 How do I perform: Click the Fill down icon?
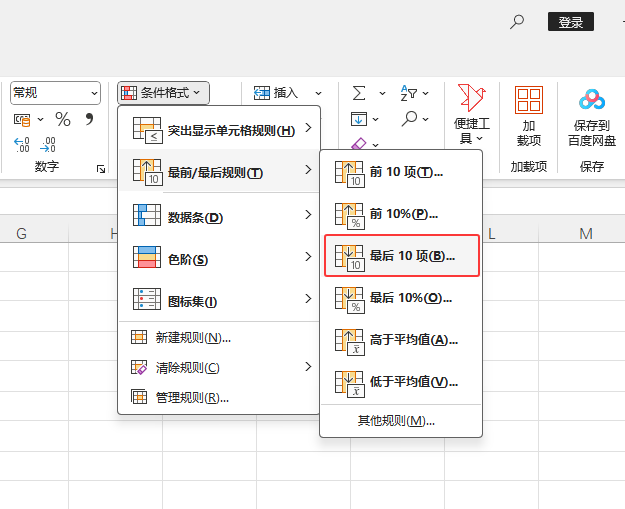(x=359, y=119)
